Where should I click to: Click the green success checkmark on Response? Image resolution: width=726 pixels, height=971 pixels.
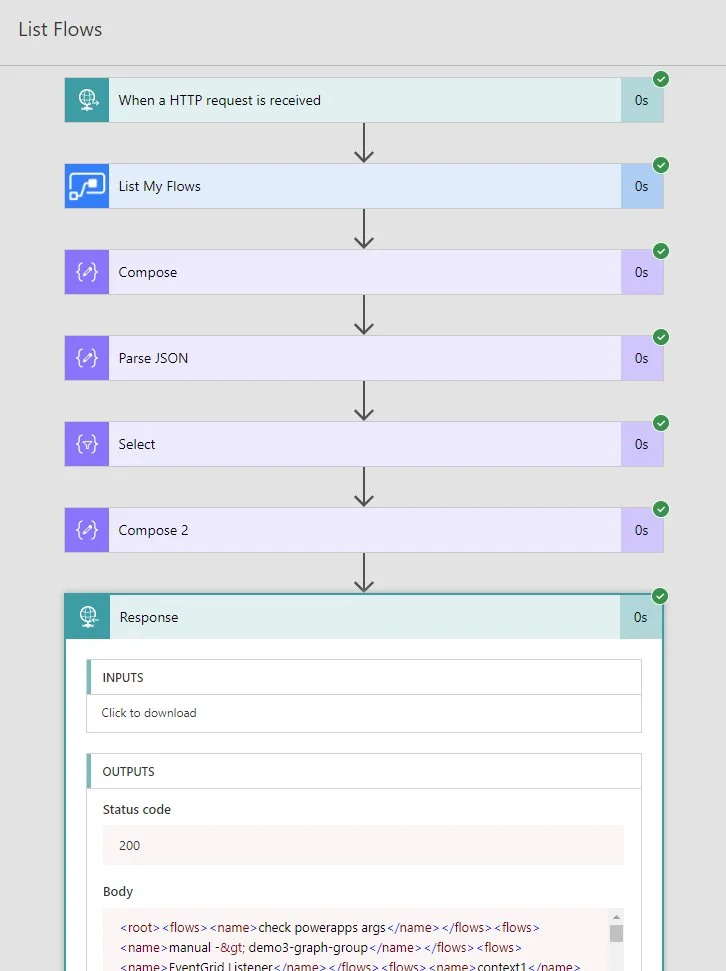click(x=660, y=596)
